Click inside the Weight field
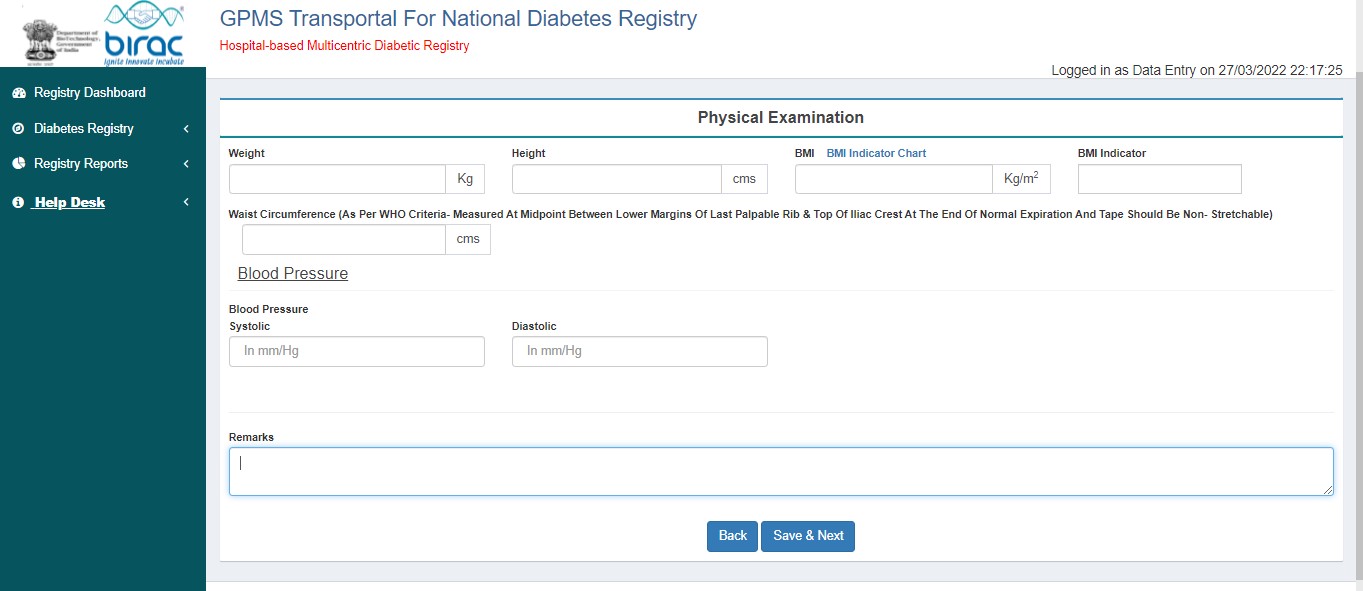Viewport: 1363px width, 591px height. pyautogui.click(x=337, y=179)
